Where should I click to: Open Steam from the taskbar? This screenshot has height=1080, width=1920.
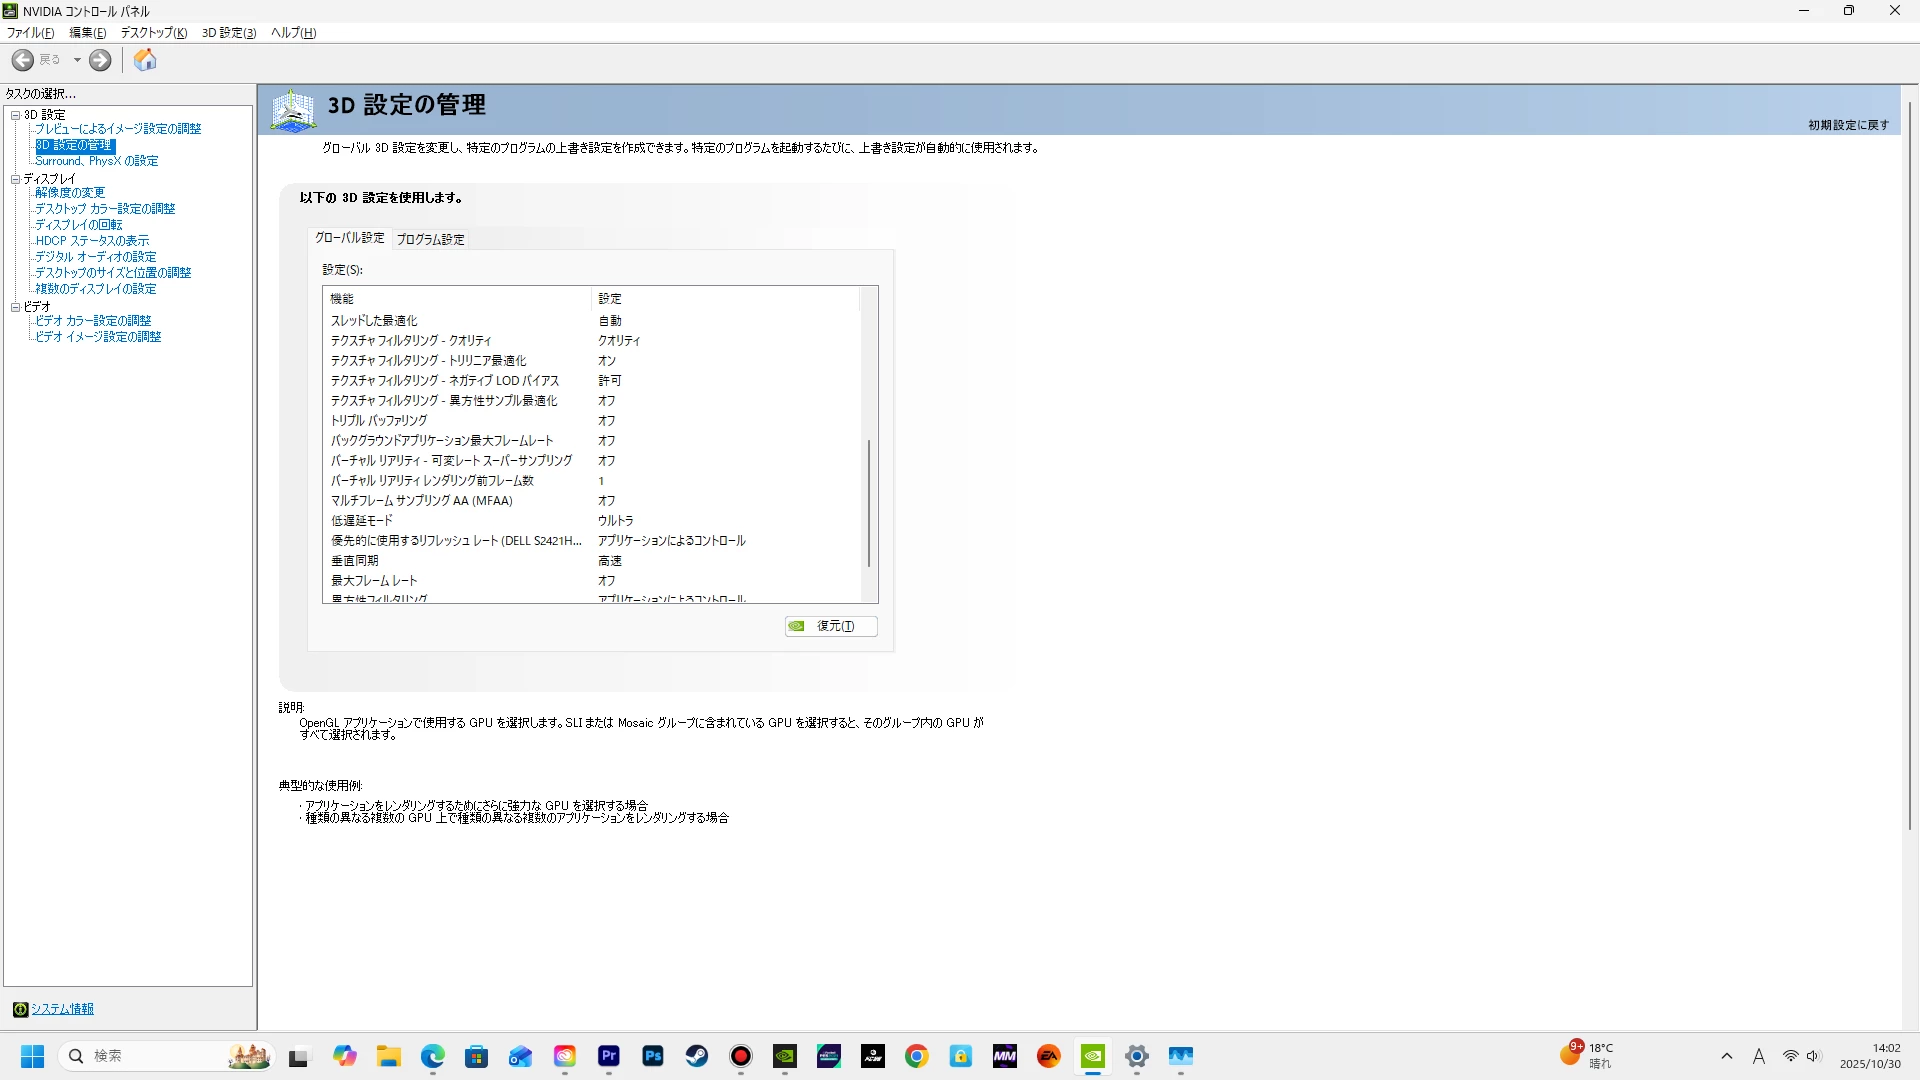coord(697,1056)
